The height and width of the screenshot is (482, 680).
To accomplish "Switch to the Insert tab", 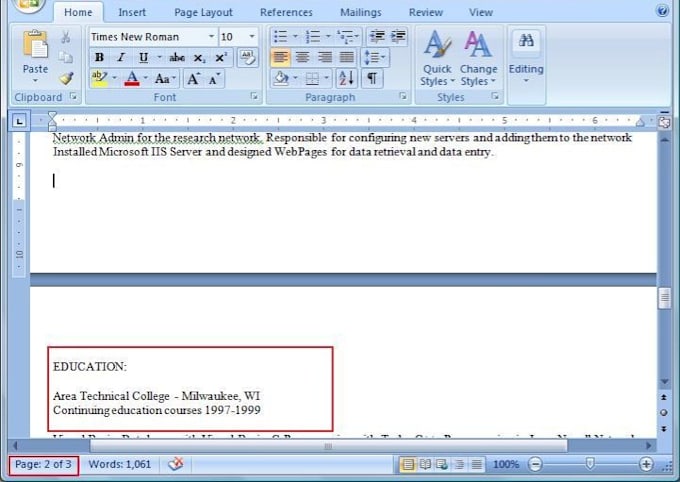I will click(132, 13).
